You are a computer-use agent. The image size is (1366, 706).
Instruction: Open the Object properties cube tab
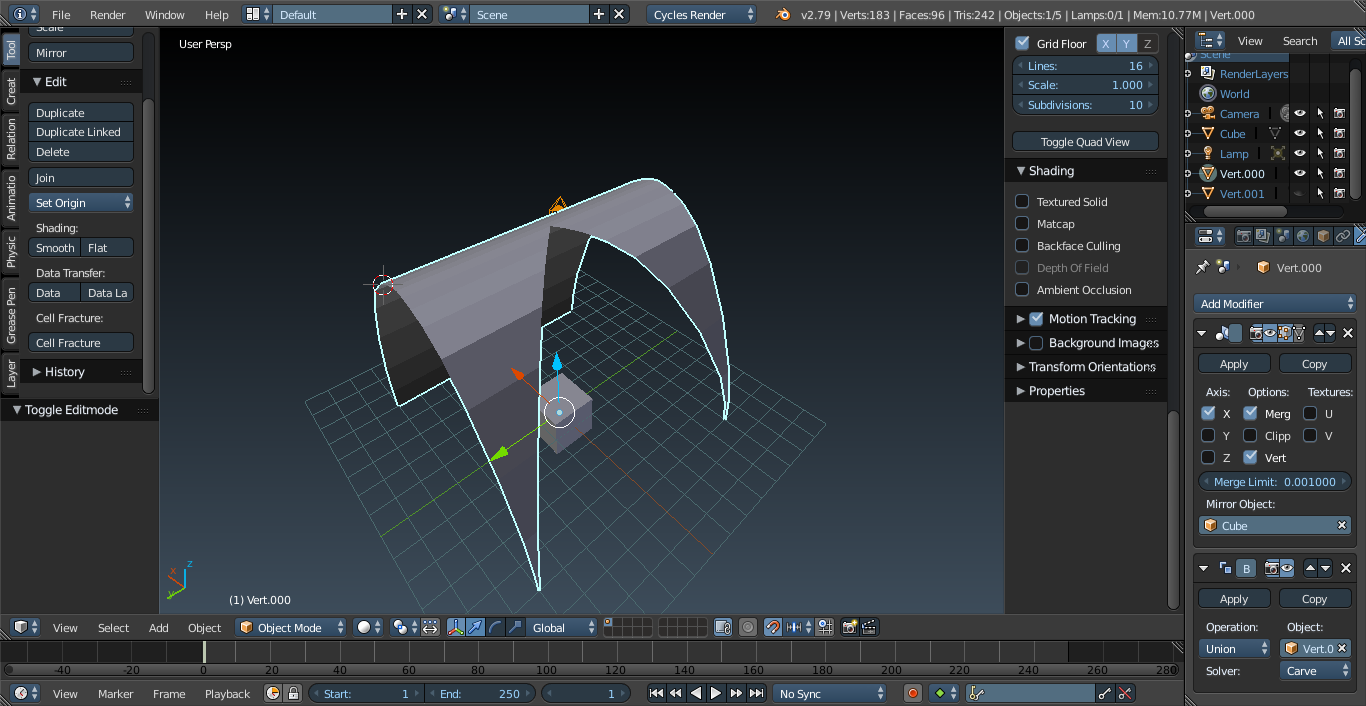(1323, 236)
